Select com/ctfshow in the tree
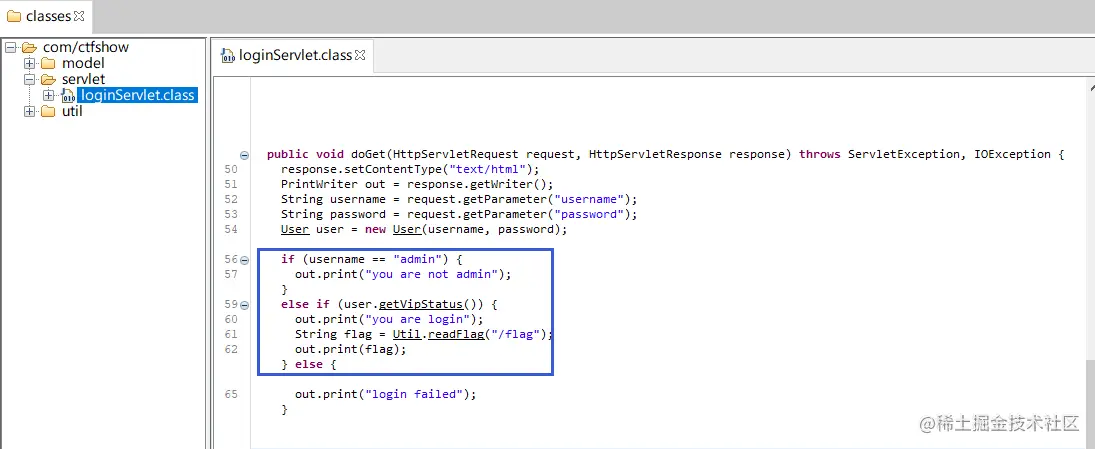The width and height of the screenshot is (1095, 449). point(86,47)
